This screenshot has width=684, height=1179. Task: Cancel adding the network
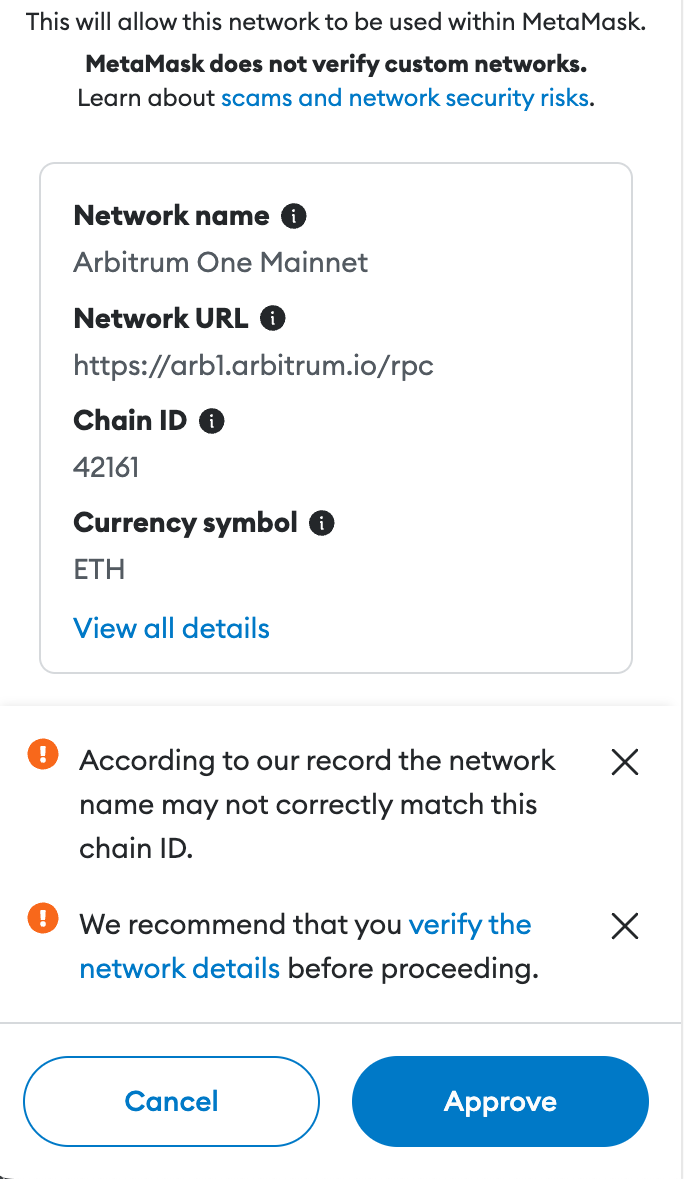(x=171, y=1101)
